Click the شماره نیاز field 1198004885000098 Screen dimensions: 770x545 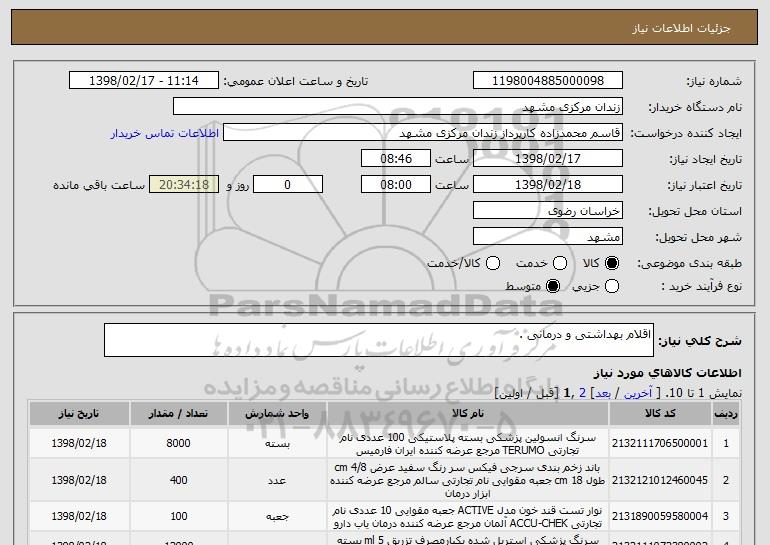pos(548,81)
